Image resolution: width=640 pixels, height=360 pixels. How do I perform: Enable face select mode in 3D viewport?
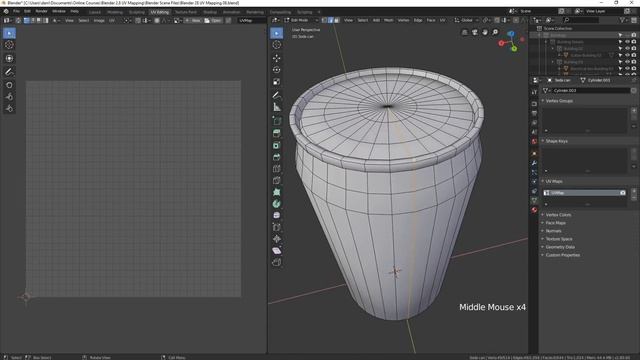click(x=337, y=20)
